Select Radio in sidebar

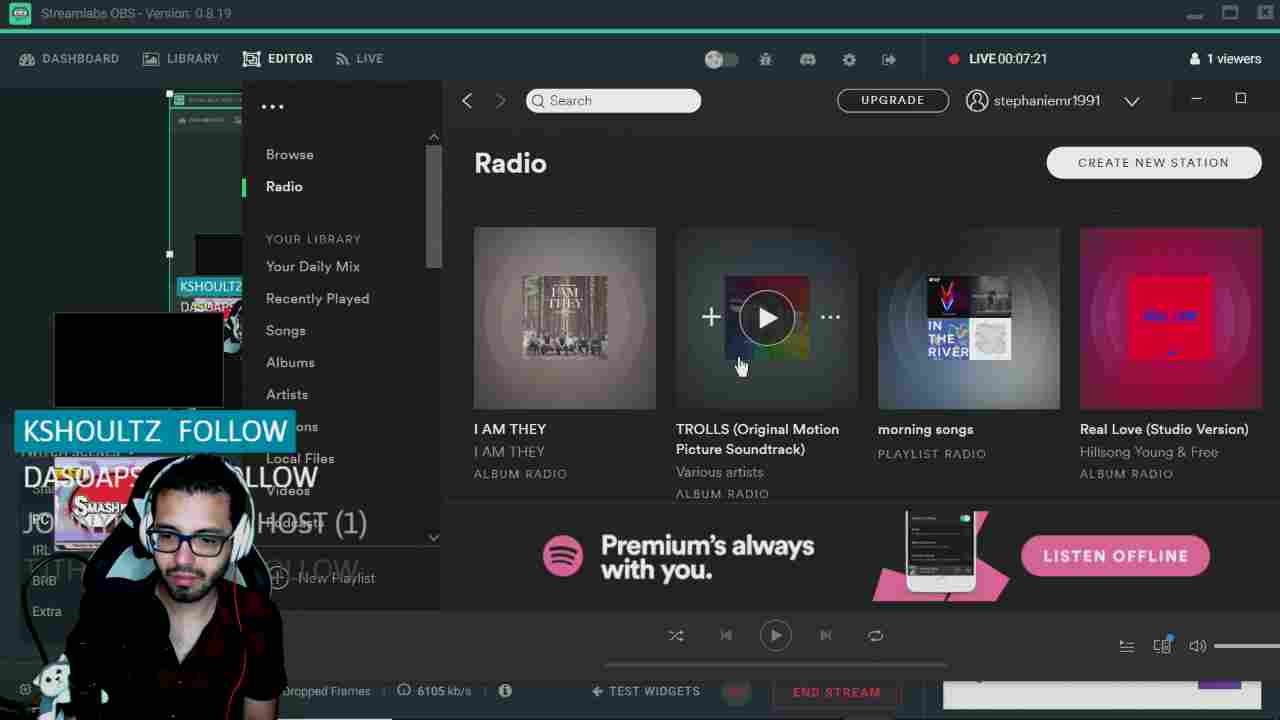(x=284, y=186)
